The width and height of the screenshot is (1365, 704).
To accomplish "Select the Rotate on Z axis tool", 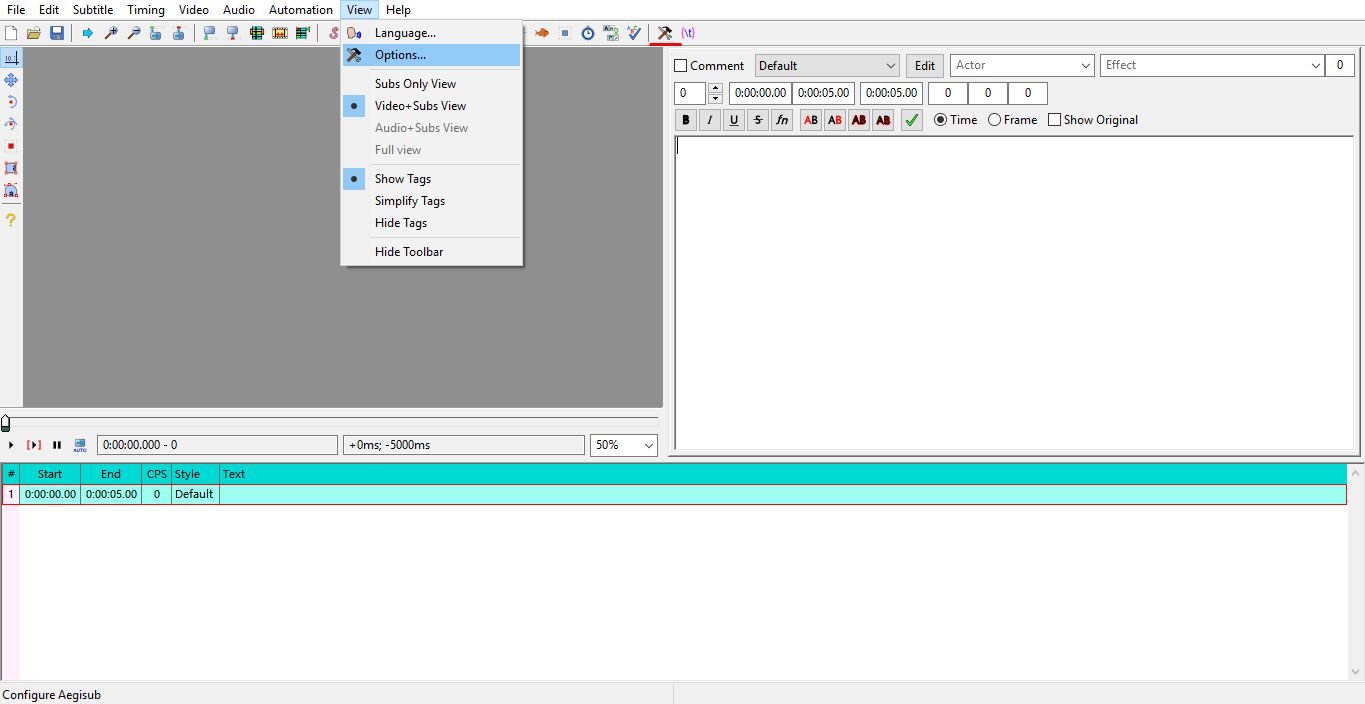I will pyautogui.click(x=11, y=102).
